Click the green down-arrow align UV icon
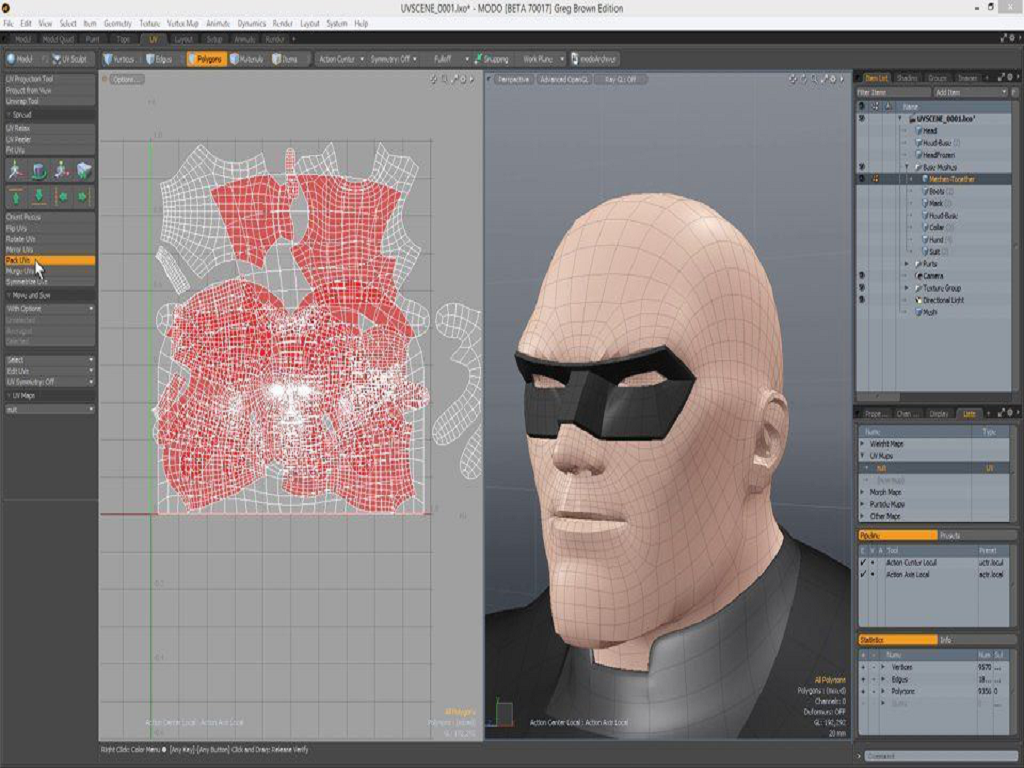The image size is (1024, 768). tap(38, 196)
